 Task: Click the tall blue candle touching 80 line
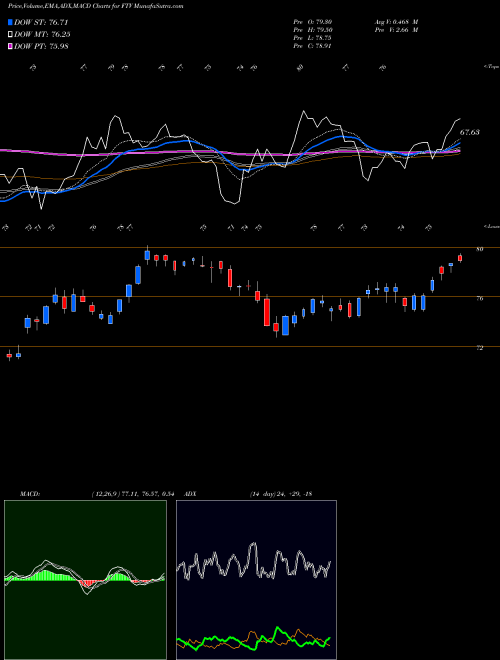click(147, 255)
